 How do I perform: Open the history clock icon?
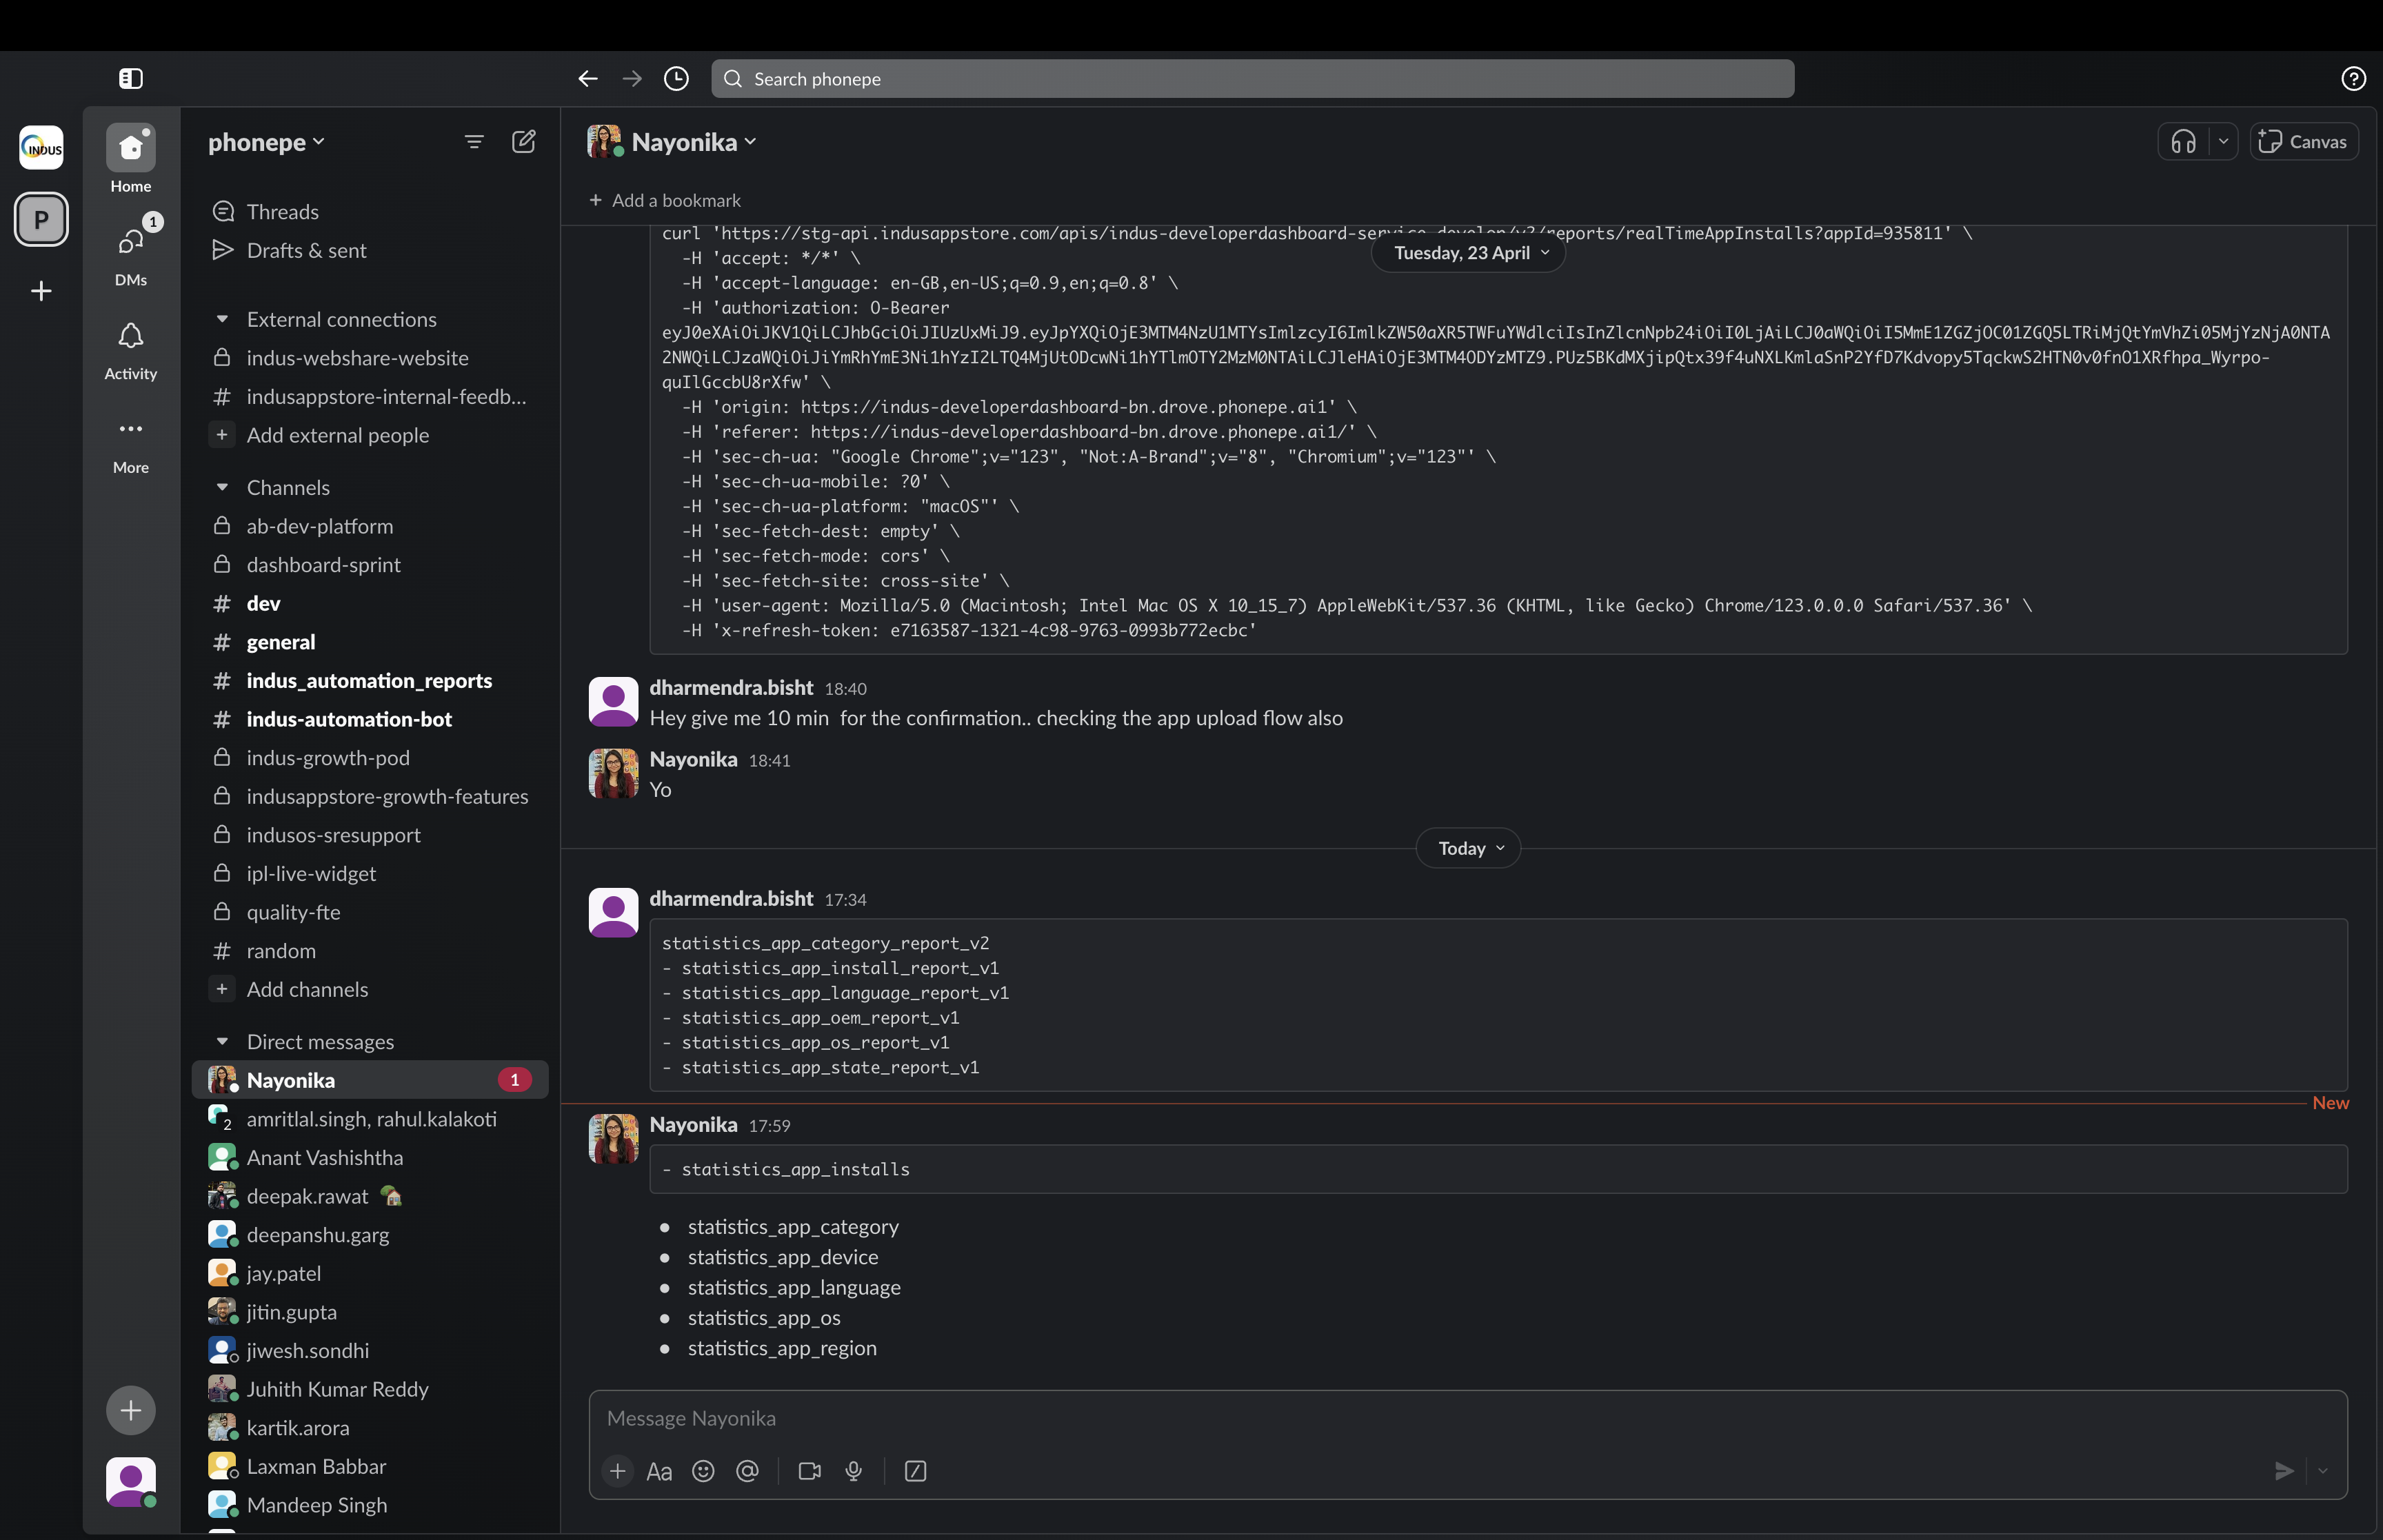(676, 78)
